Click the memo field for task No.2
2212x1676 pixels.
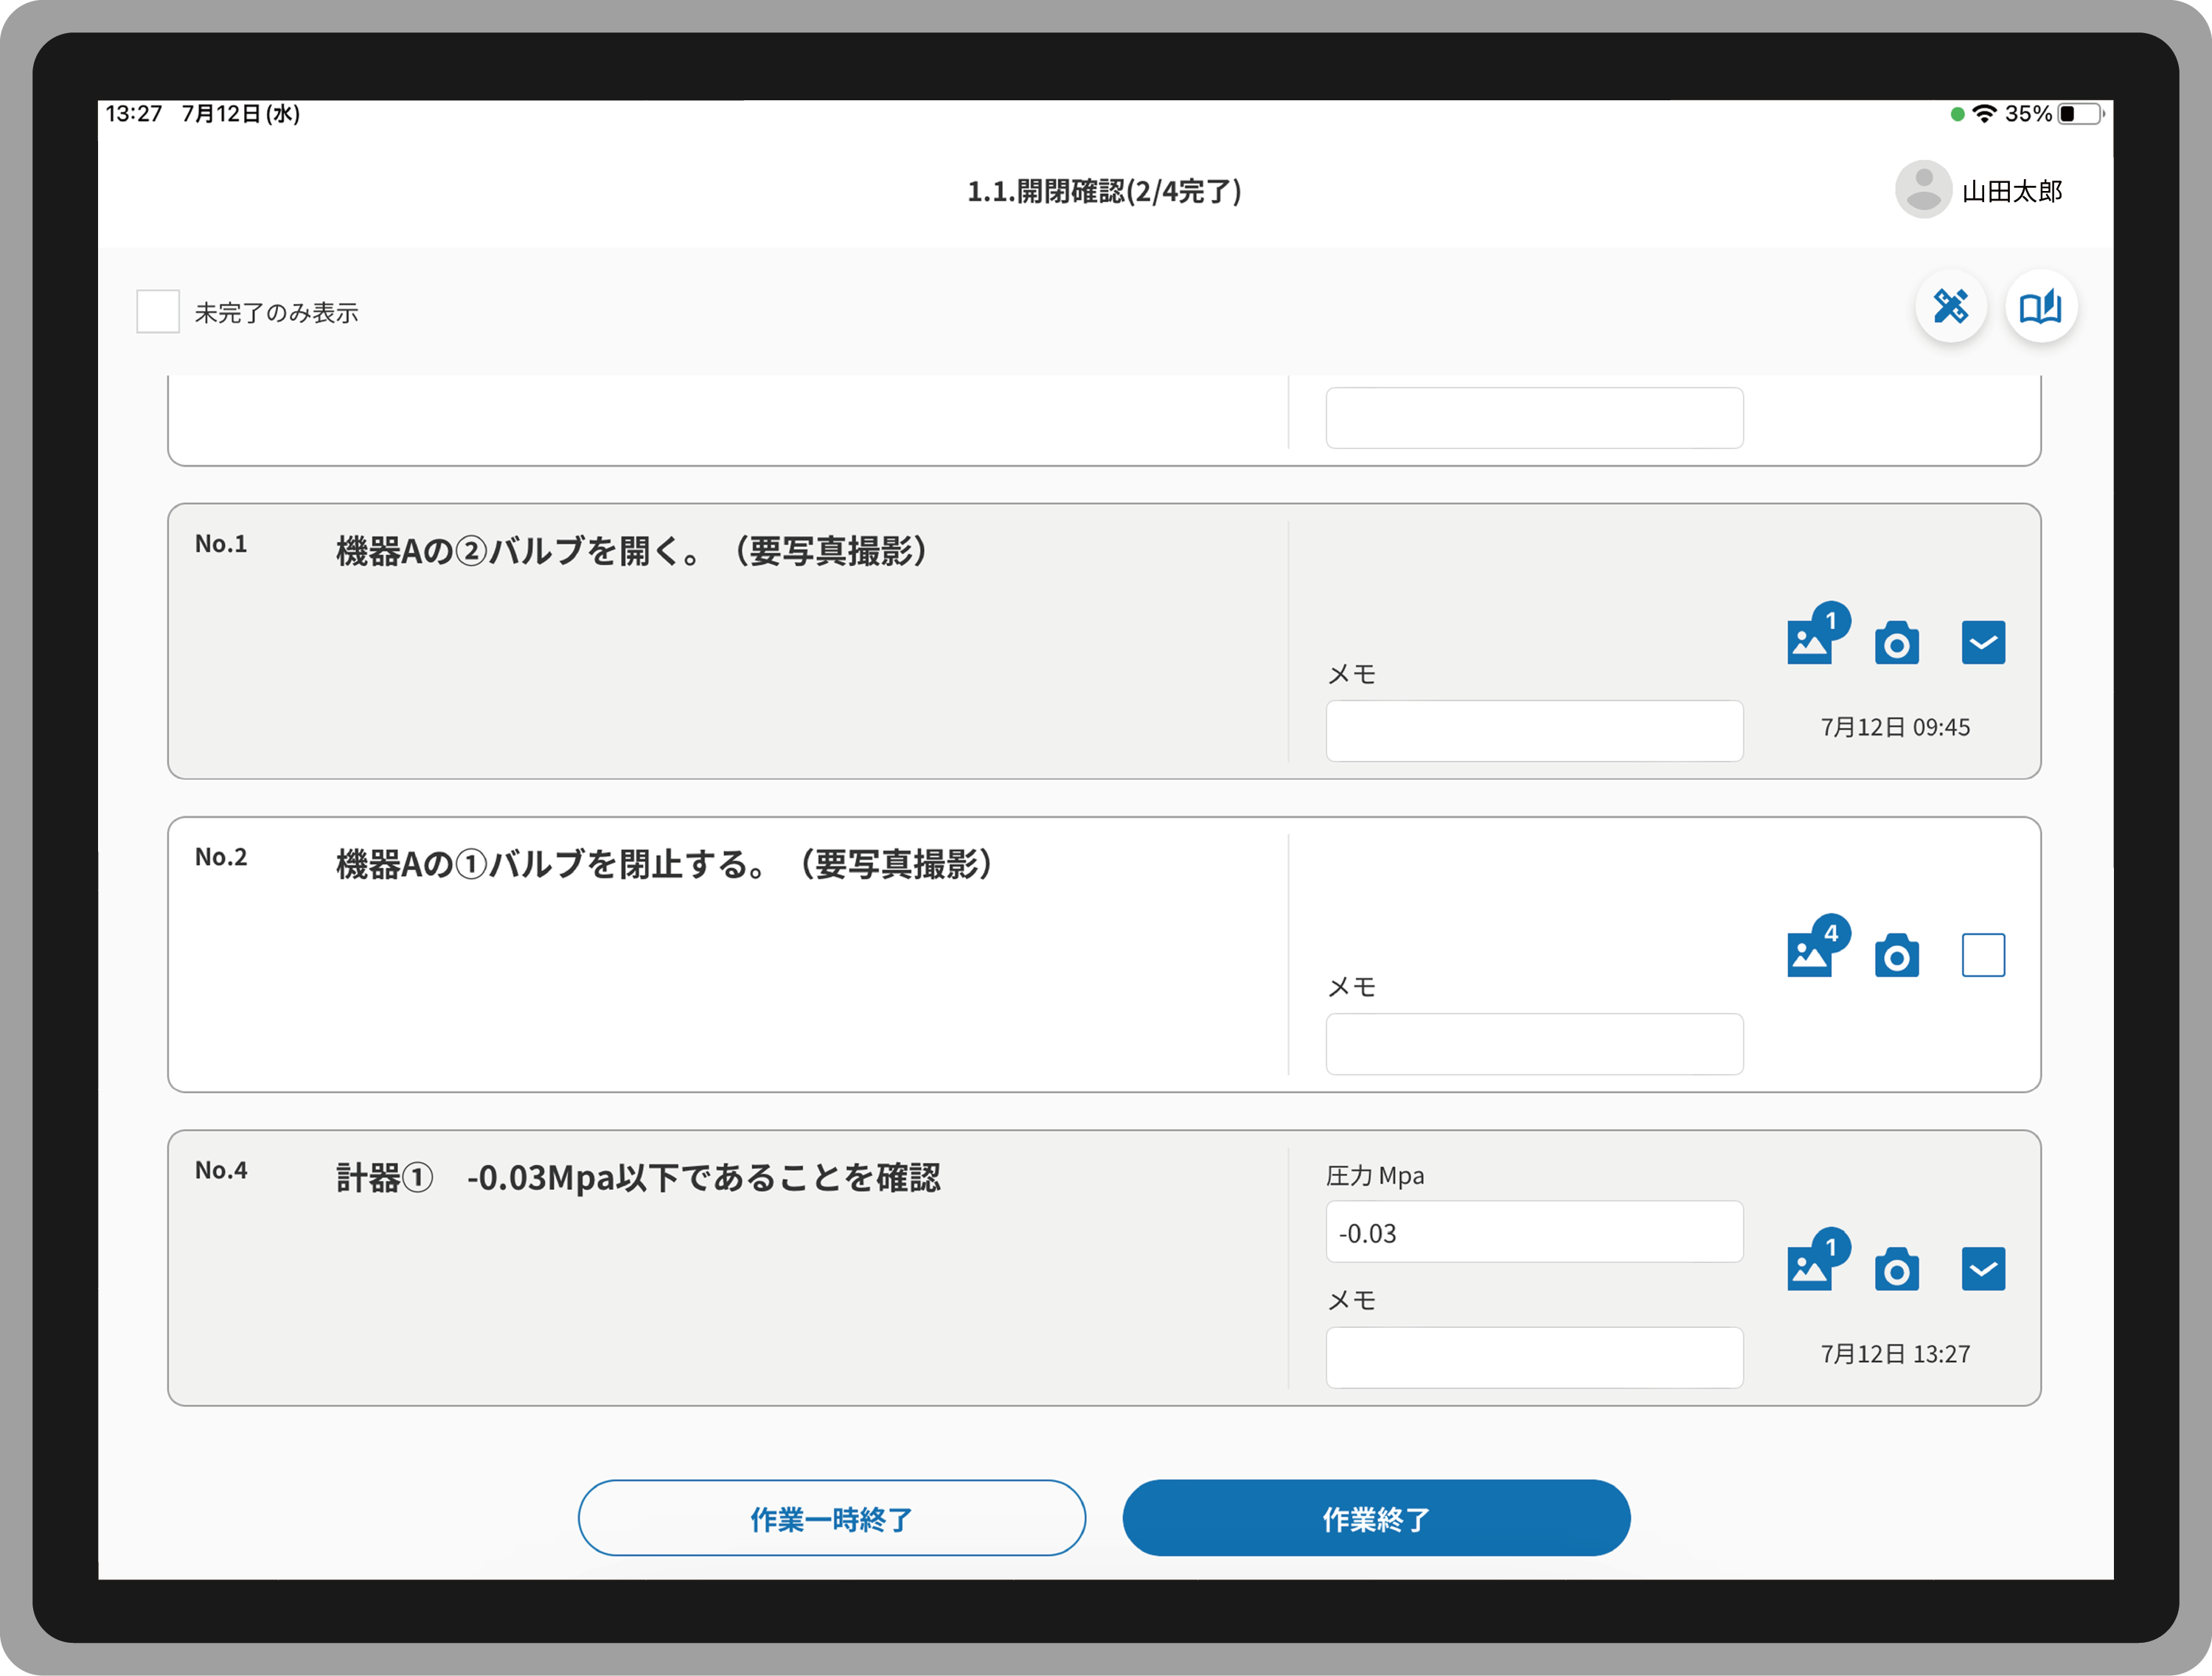[x=1534, y=1043]
